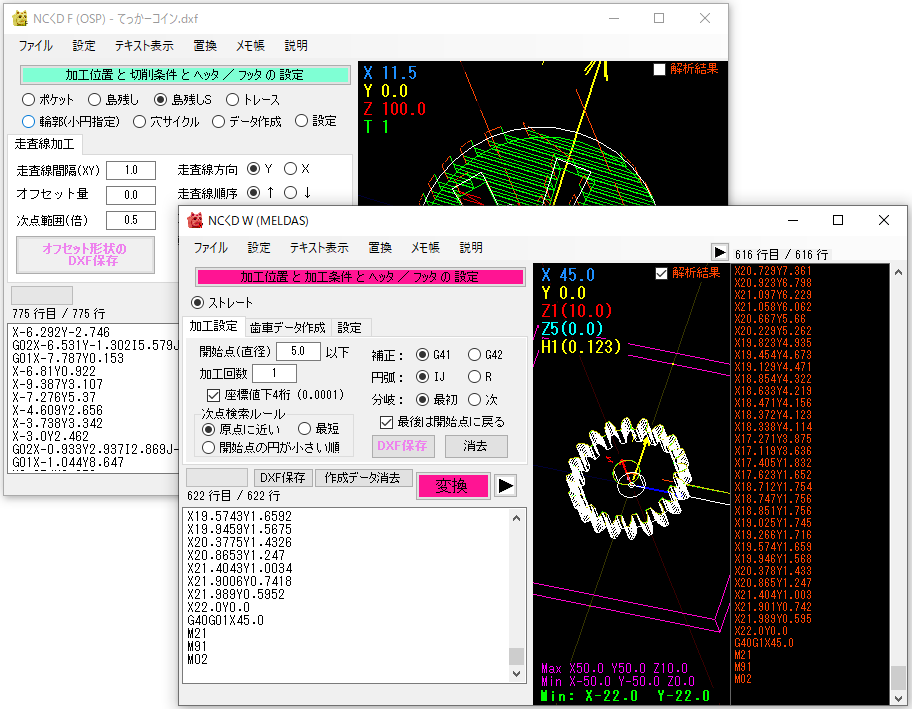Open ファイル menu in MELDAS window
This screenshot has width=912, height=709.
click(x=211, y=248)
